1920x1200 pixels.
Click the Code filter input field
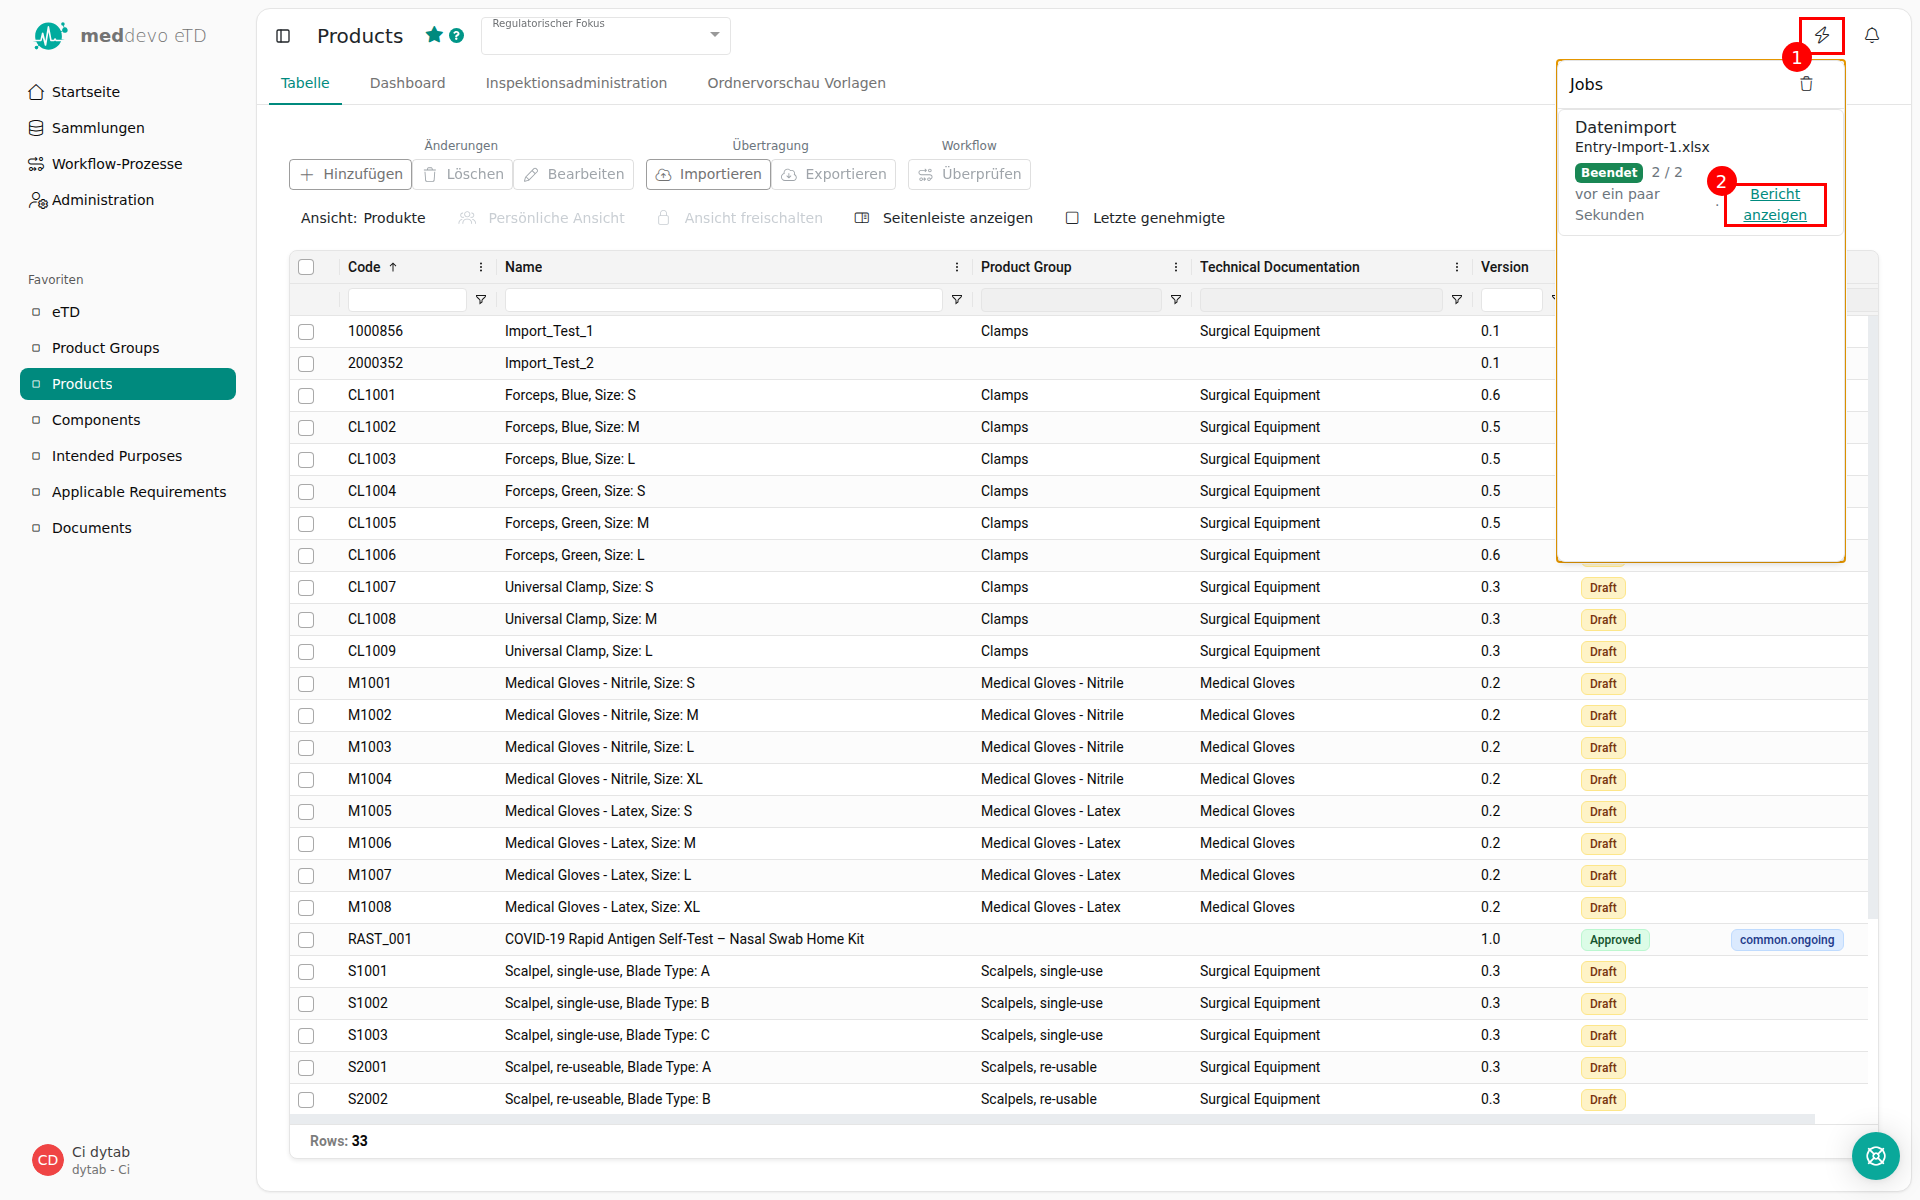pos(407,300)
